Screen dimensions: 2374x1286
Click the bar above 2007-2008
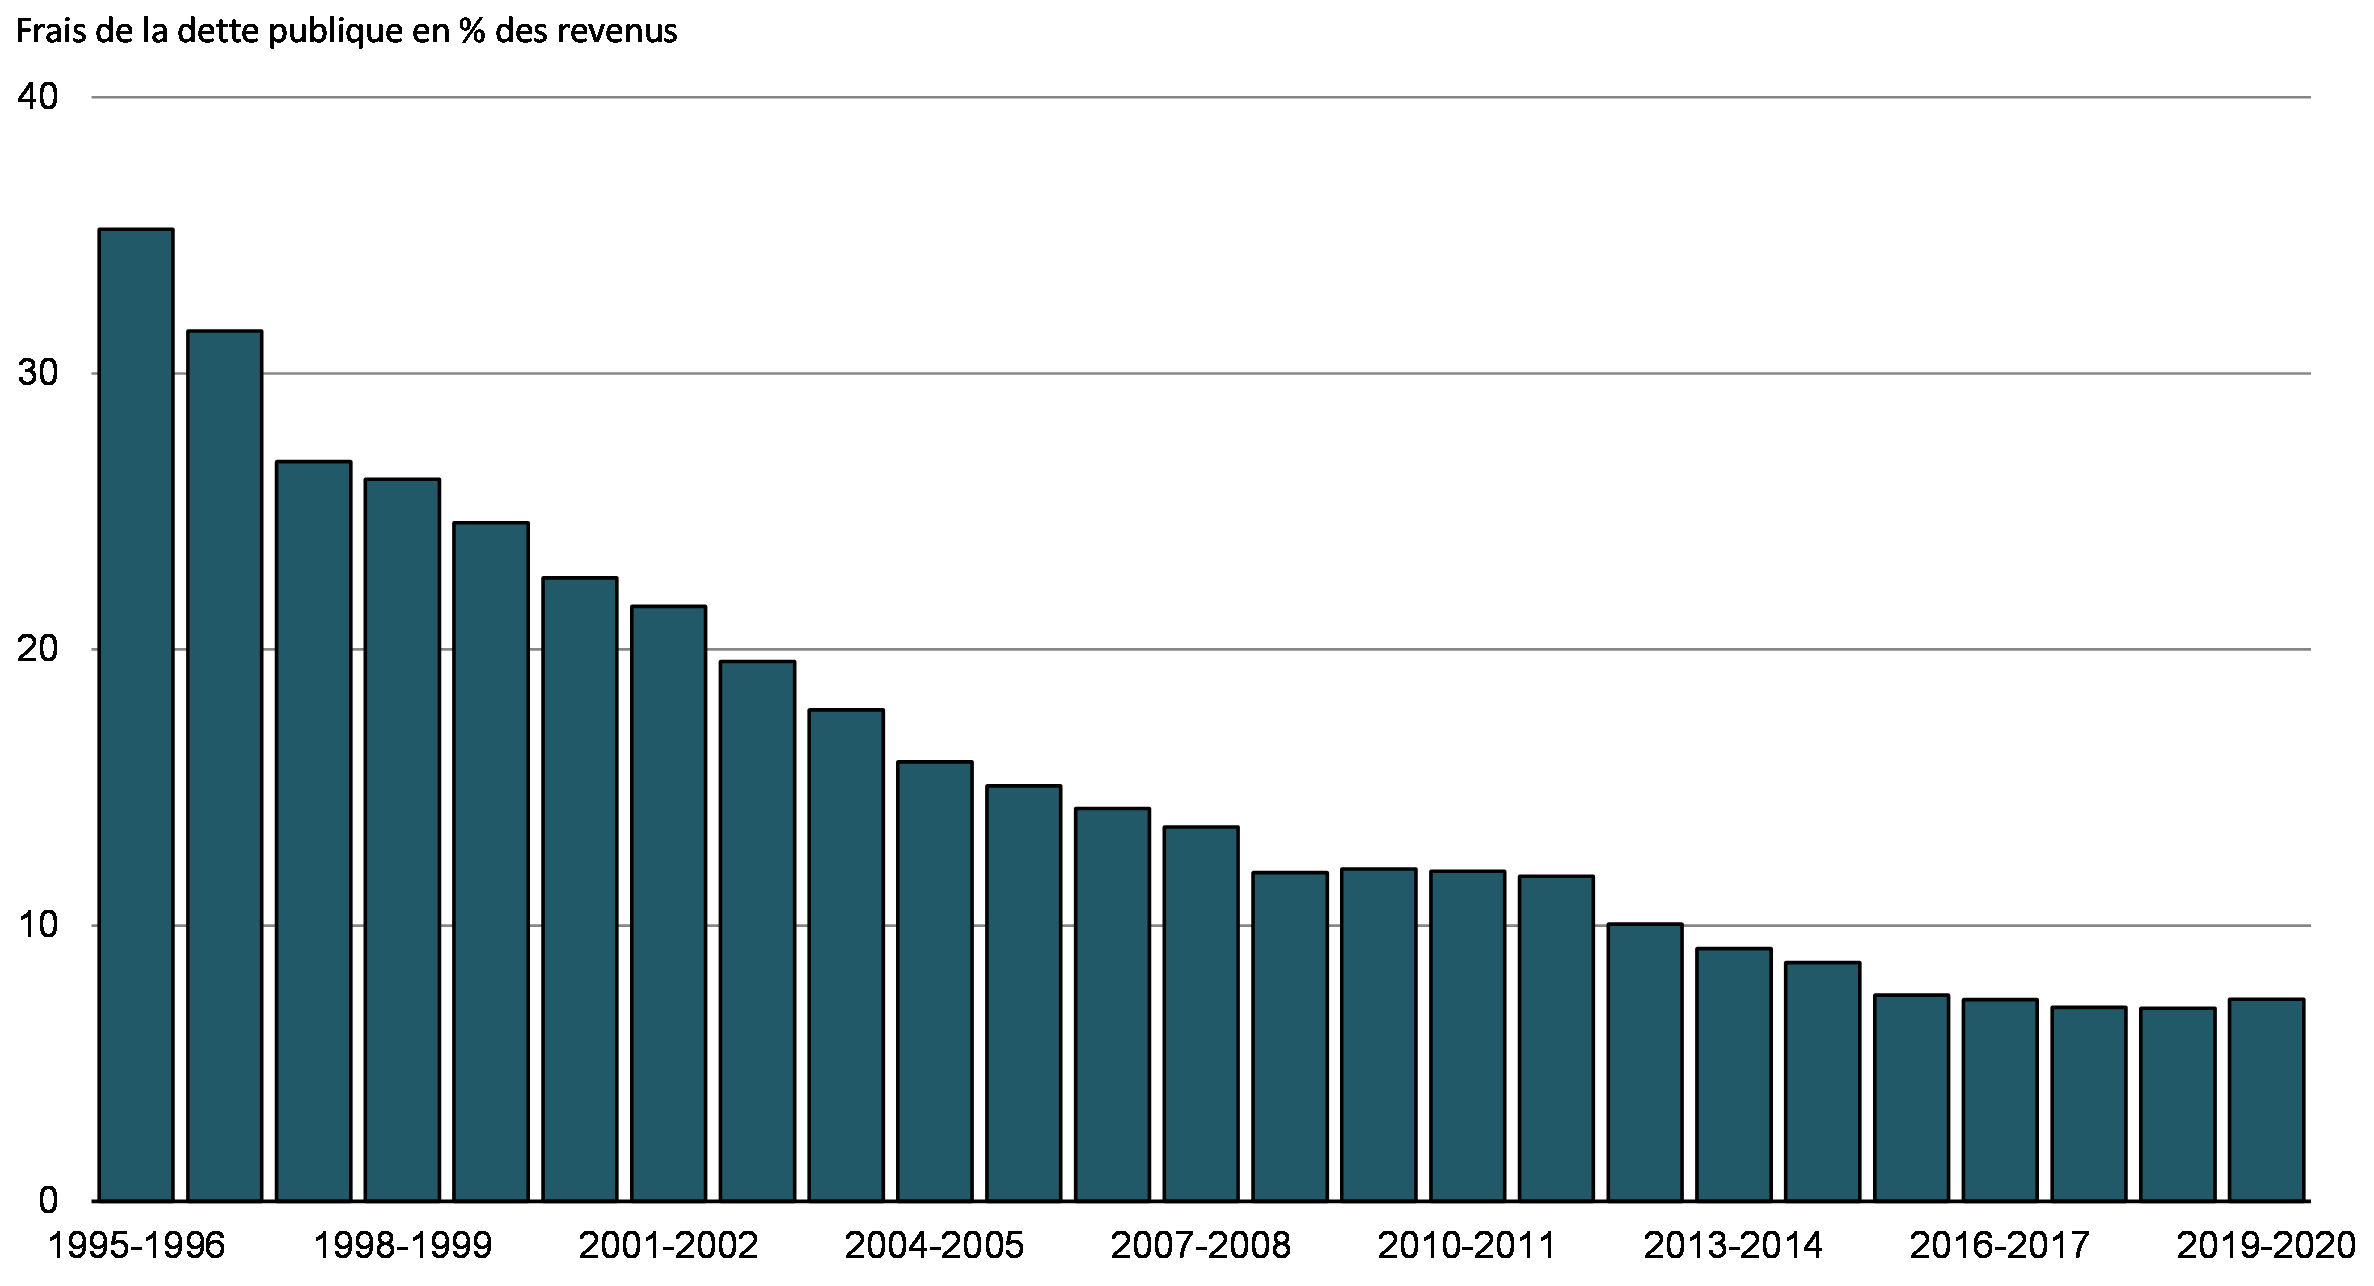[1201, 1013]
